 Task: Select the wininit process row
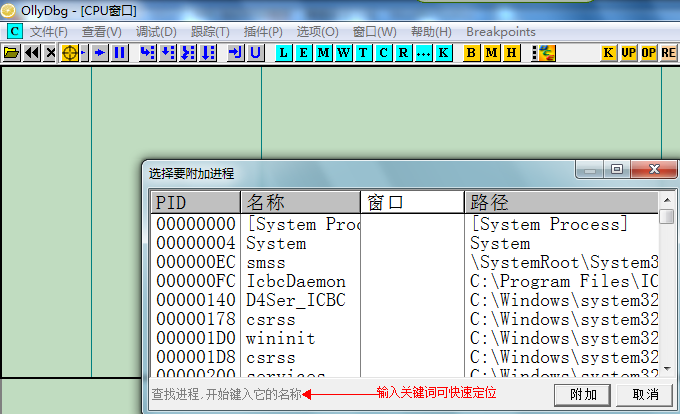coord(405,338)
